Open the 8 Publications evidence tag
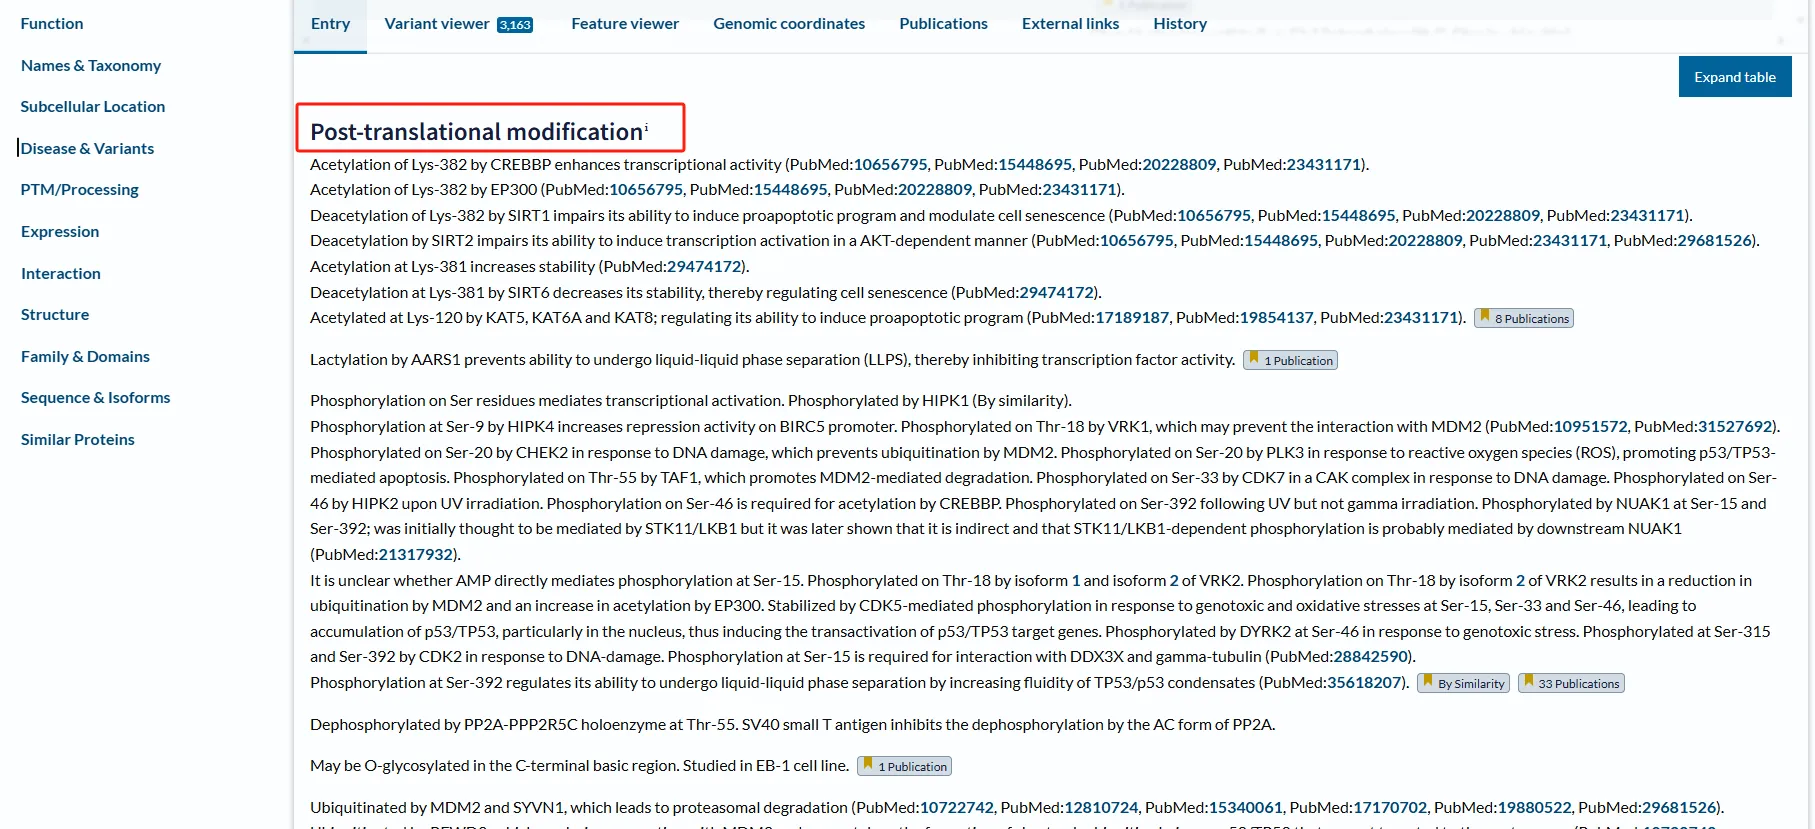 pos(1523,318)
